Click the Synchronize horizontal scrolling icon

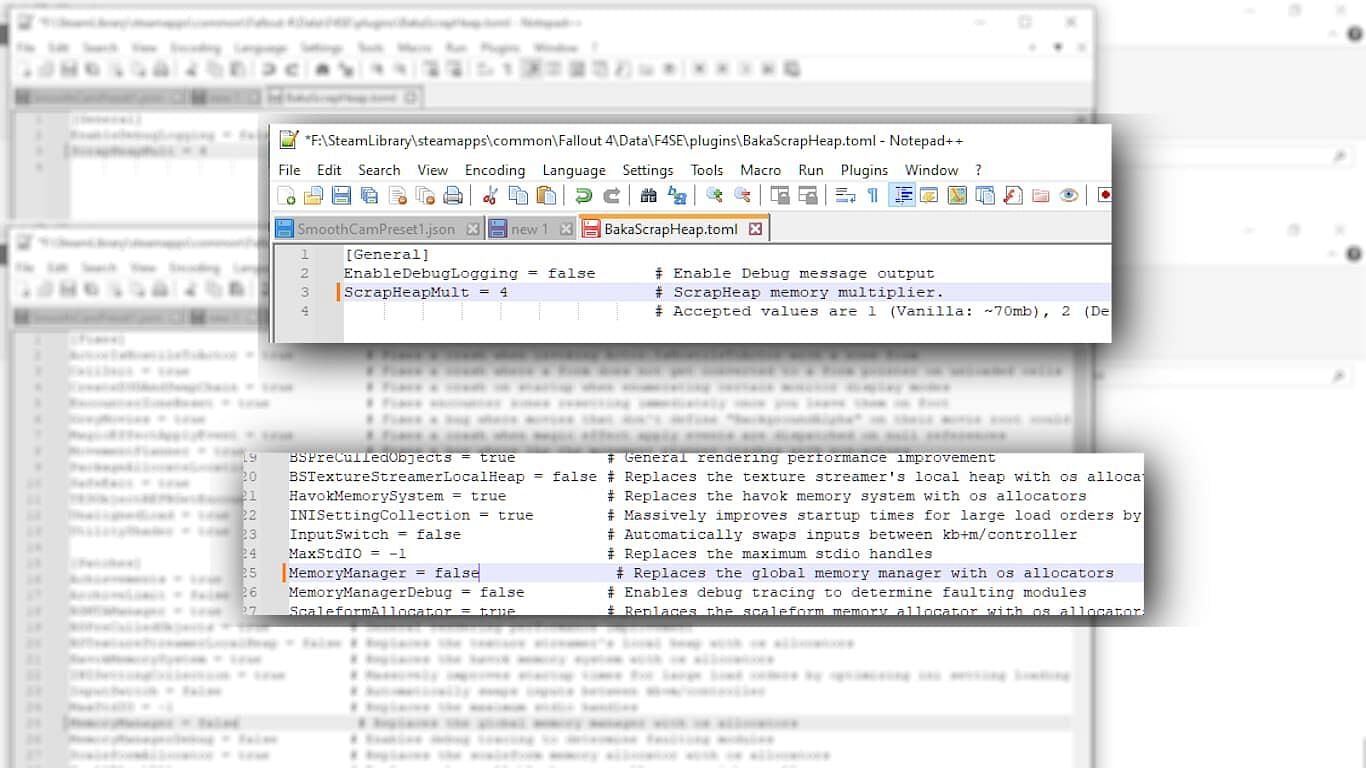pyautogui.click(x=807, y=195)
